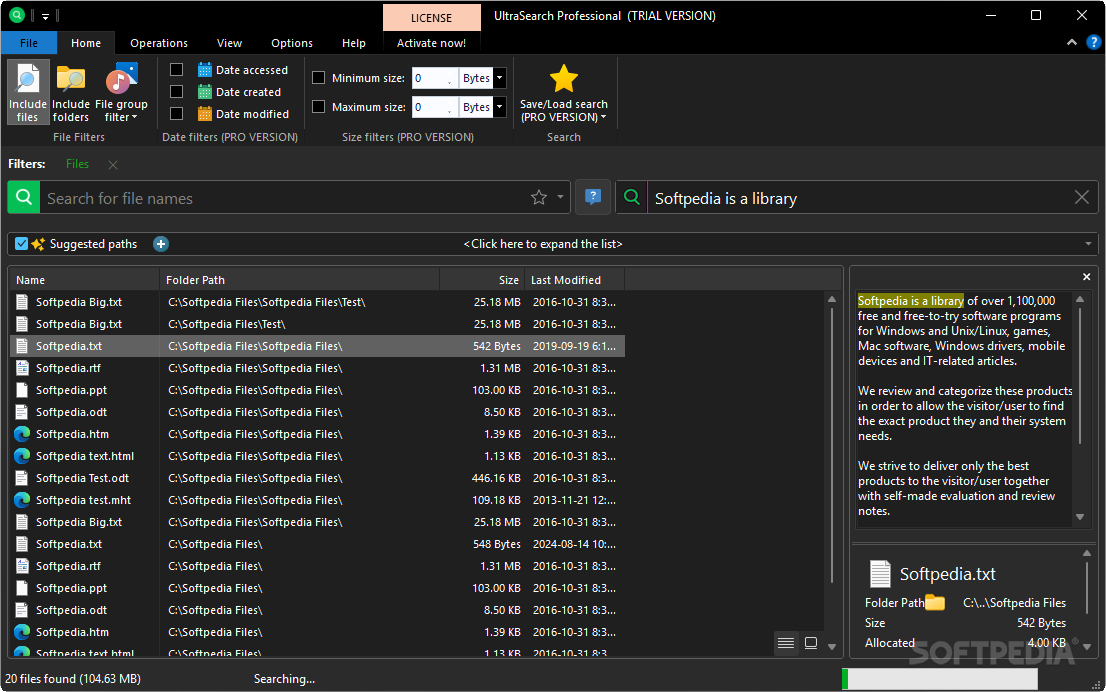Image resolution: width=1106 pixels, height=692 pixels.
Task: Enable the Date created checkbox
Action: tap(176, 92)
